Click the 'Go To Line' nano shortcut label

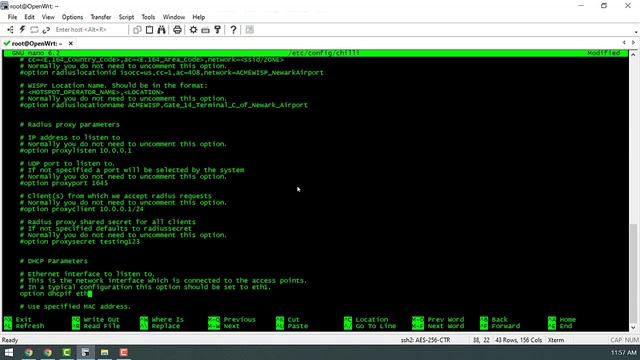tap(376, 326)
